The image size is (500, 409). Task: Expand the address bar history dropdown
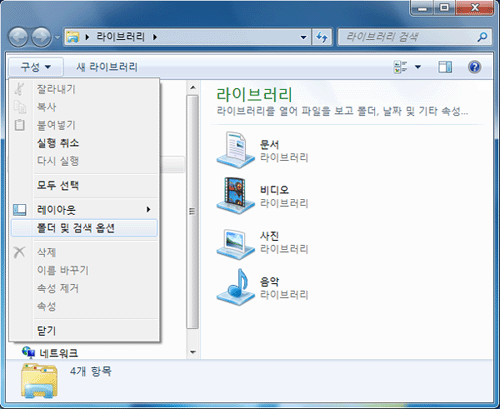coord(303,37)
